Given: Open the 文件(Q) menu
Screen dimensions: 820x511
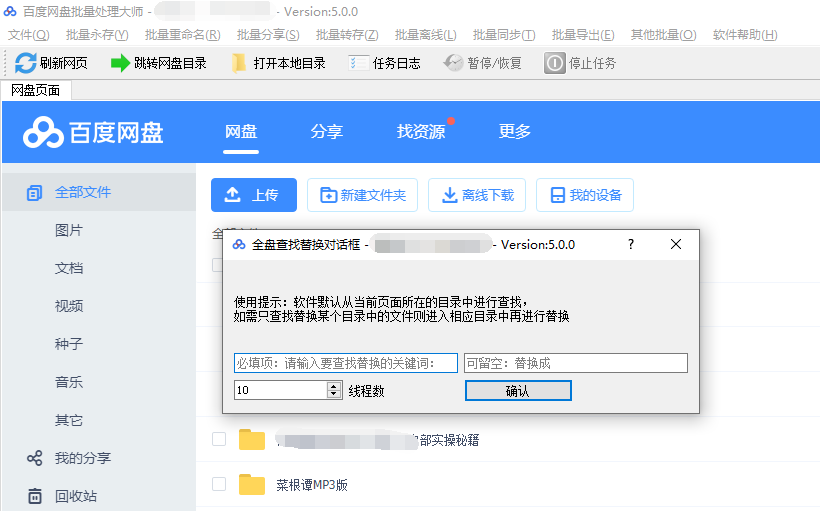Looking at the screenshot, I should [29, 35].
